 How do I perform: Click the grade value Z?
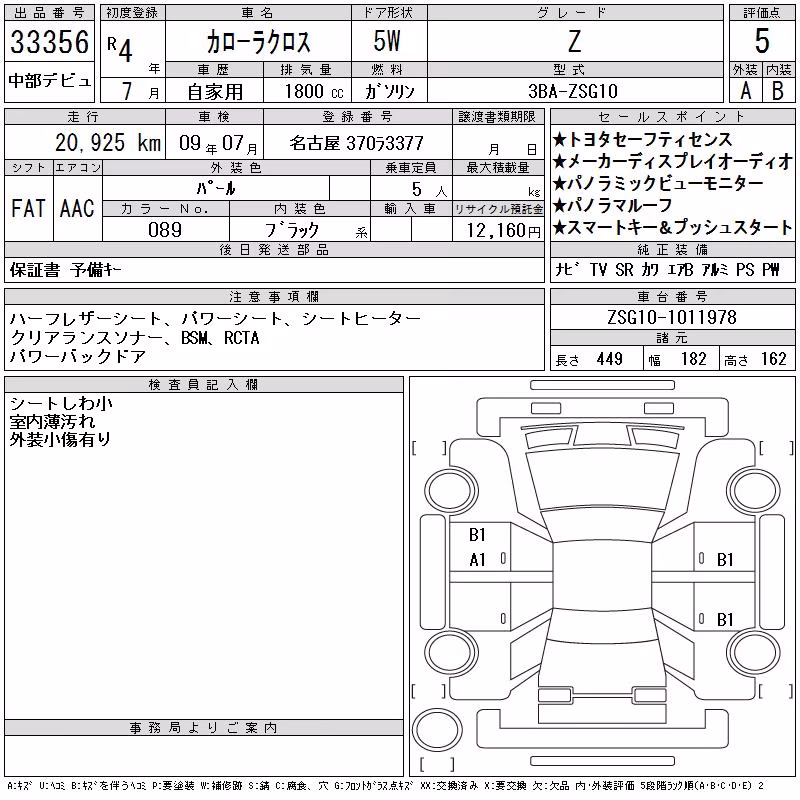tap(574, 41)
